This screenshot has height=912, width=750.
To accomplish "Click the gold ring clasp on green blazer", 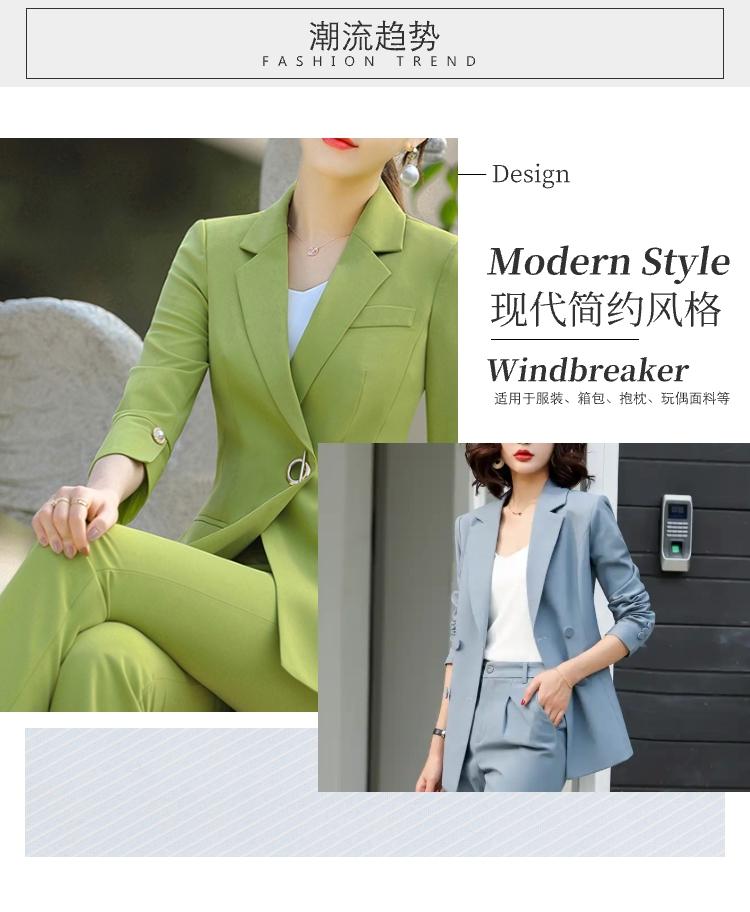I will [x=298, y=470].
